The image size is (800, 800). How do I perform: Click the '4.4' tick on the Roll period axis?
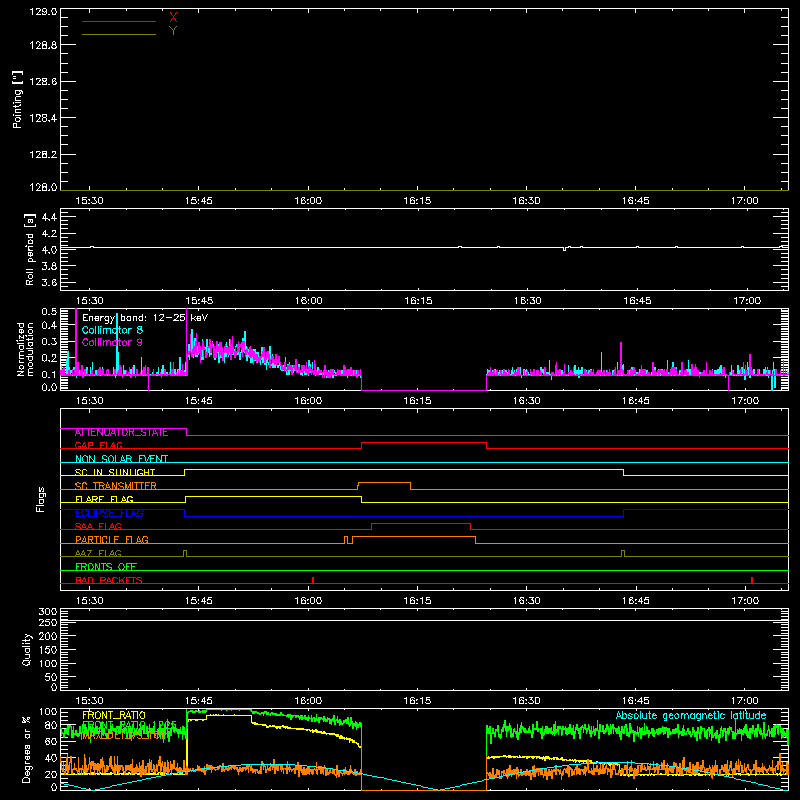click(49, 217)
